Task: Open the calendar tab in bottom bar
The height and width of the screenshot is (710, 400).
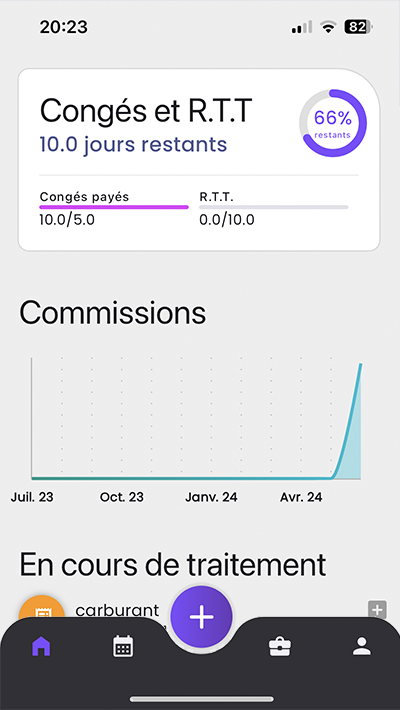Action: pyautogui.click(x=123, y=646)
